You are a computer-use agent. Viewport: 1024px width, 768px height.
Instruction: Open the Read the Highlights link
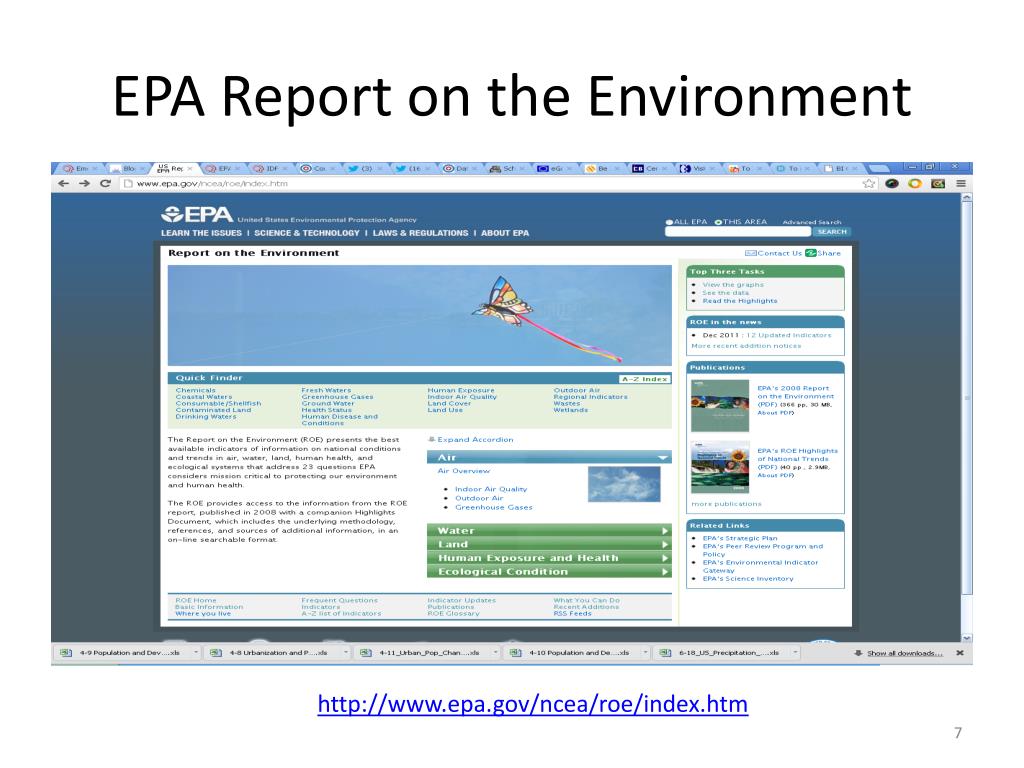pos(740,301)
